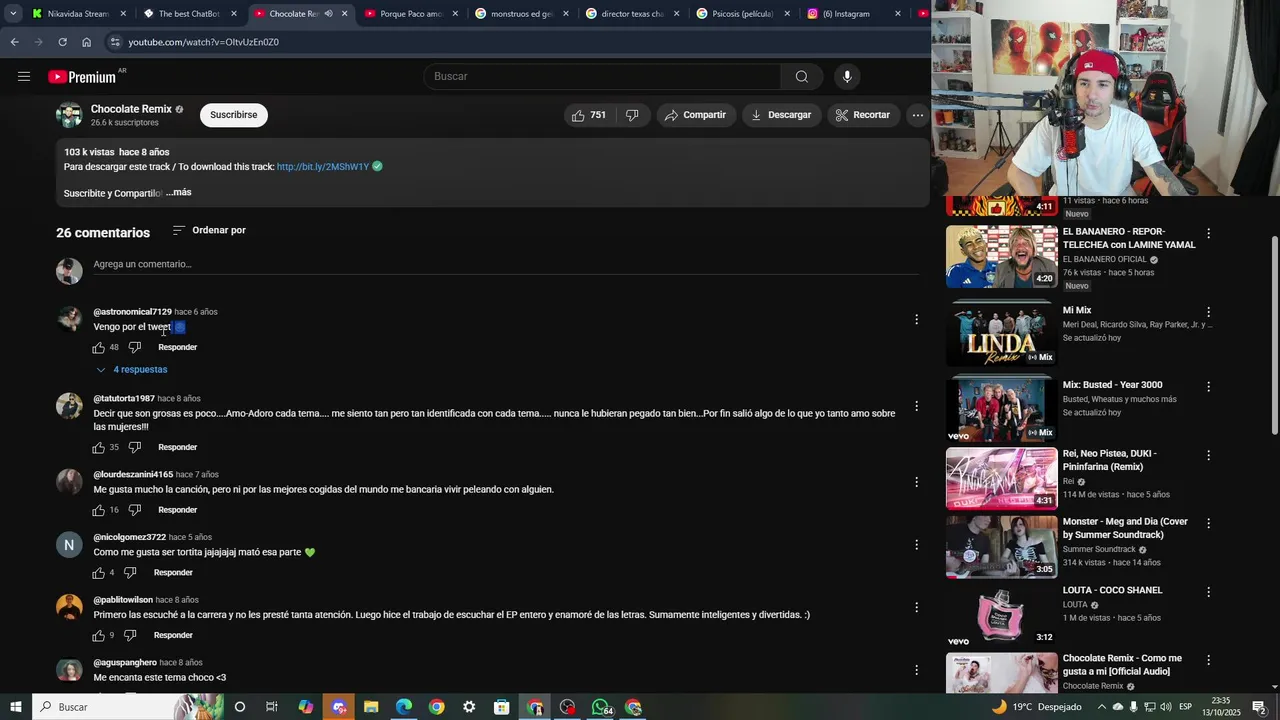Reply to @astronomical7129 with Responder

point(178,348)
